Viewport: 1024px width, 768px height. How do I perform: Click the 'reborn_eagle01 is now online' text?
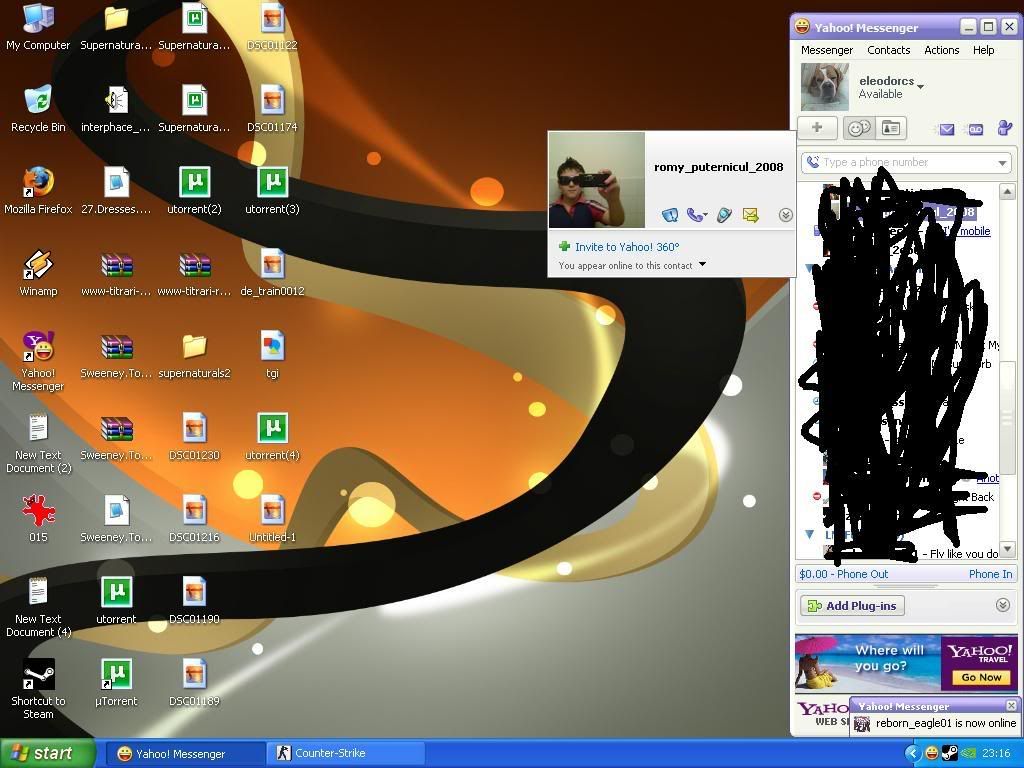(946, 724)
